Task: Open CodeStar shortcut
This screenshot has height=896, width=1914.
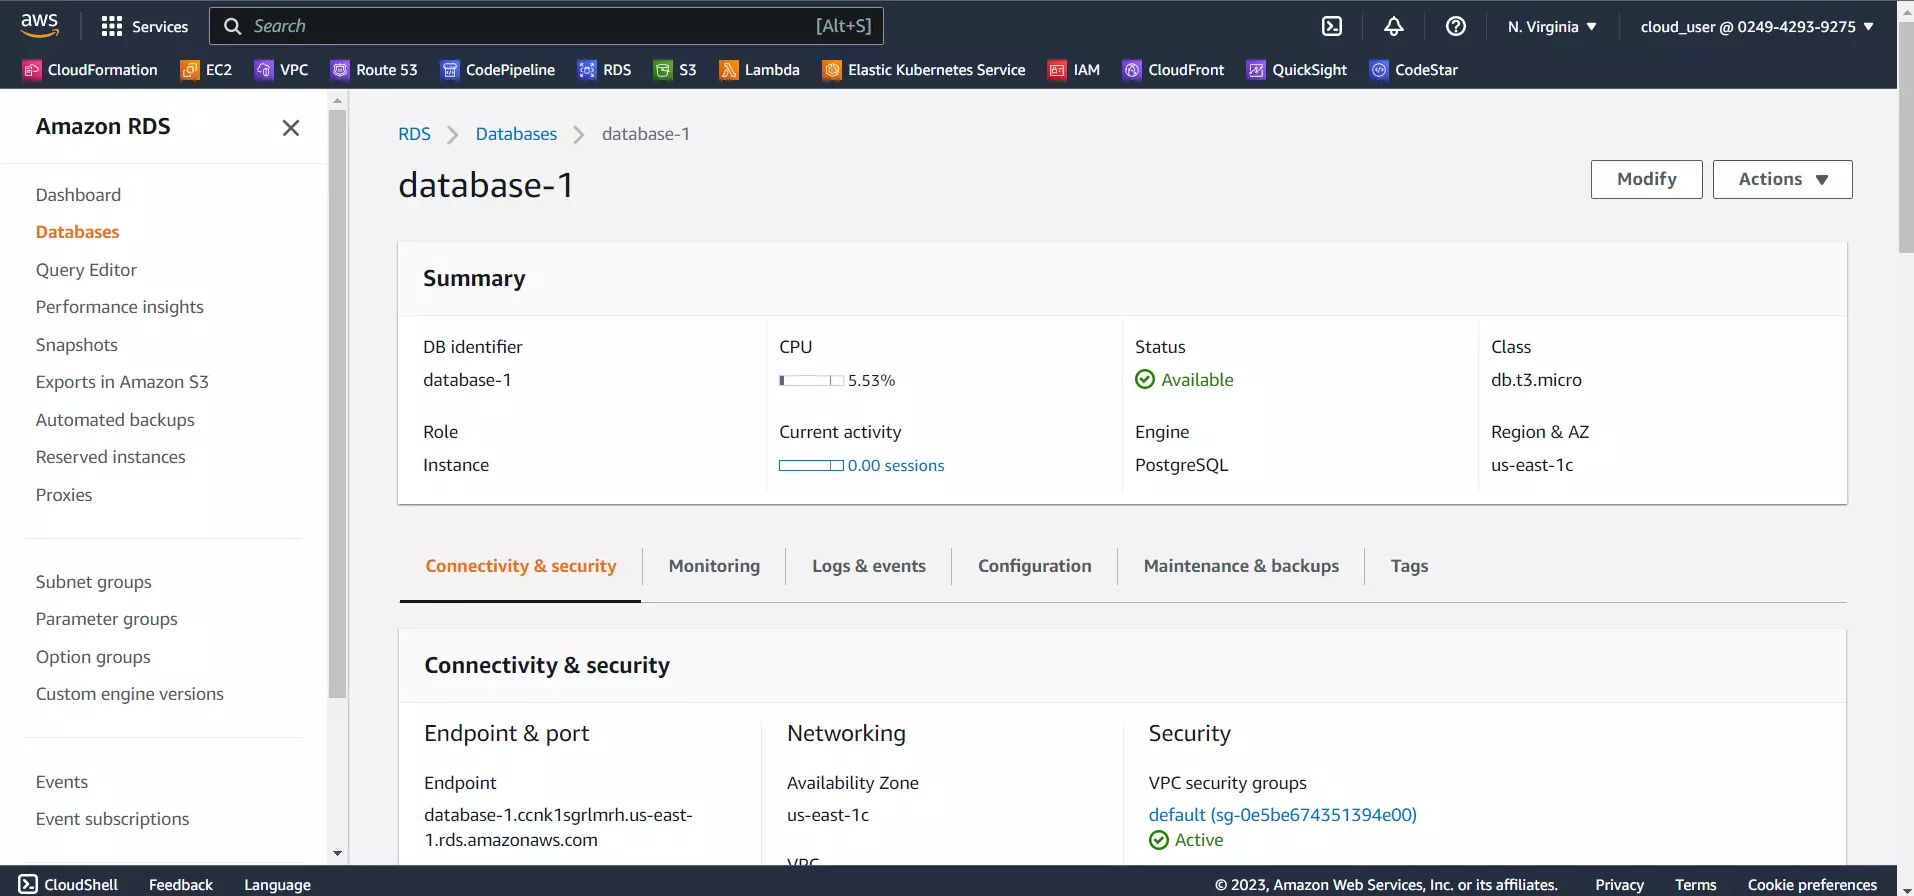Action: (1414, 70)
